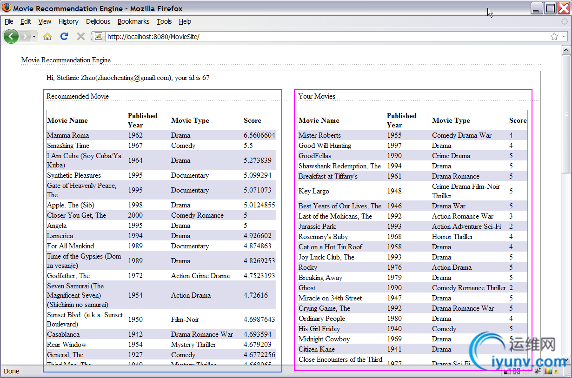Open the Casablanca movie link

63,334
